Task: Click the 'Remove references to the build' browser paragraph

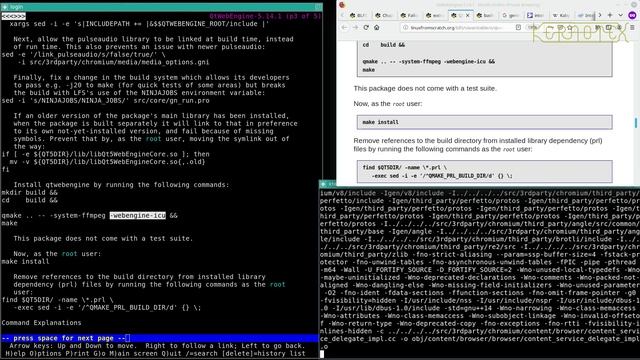Action: point(478,144)
